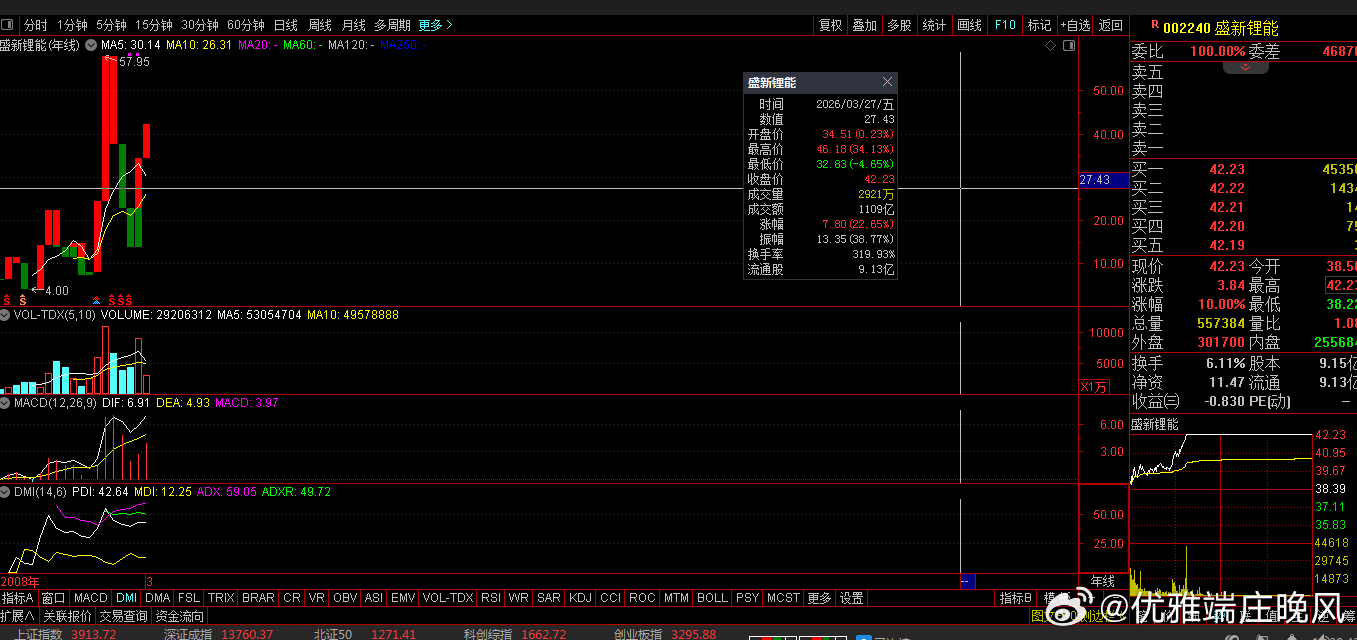Viewport: 1357px width, 640px height.
Task: Select the 窗口 tab
Action: tap(54, 598)
